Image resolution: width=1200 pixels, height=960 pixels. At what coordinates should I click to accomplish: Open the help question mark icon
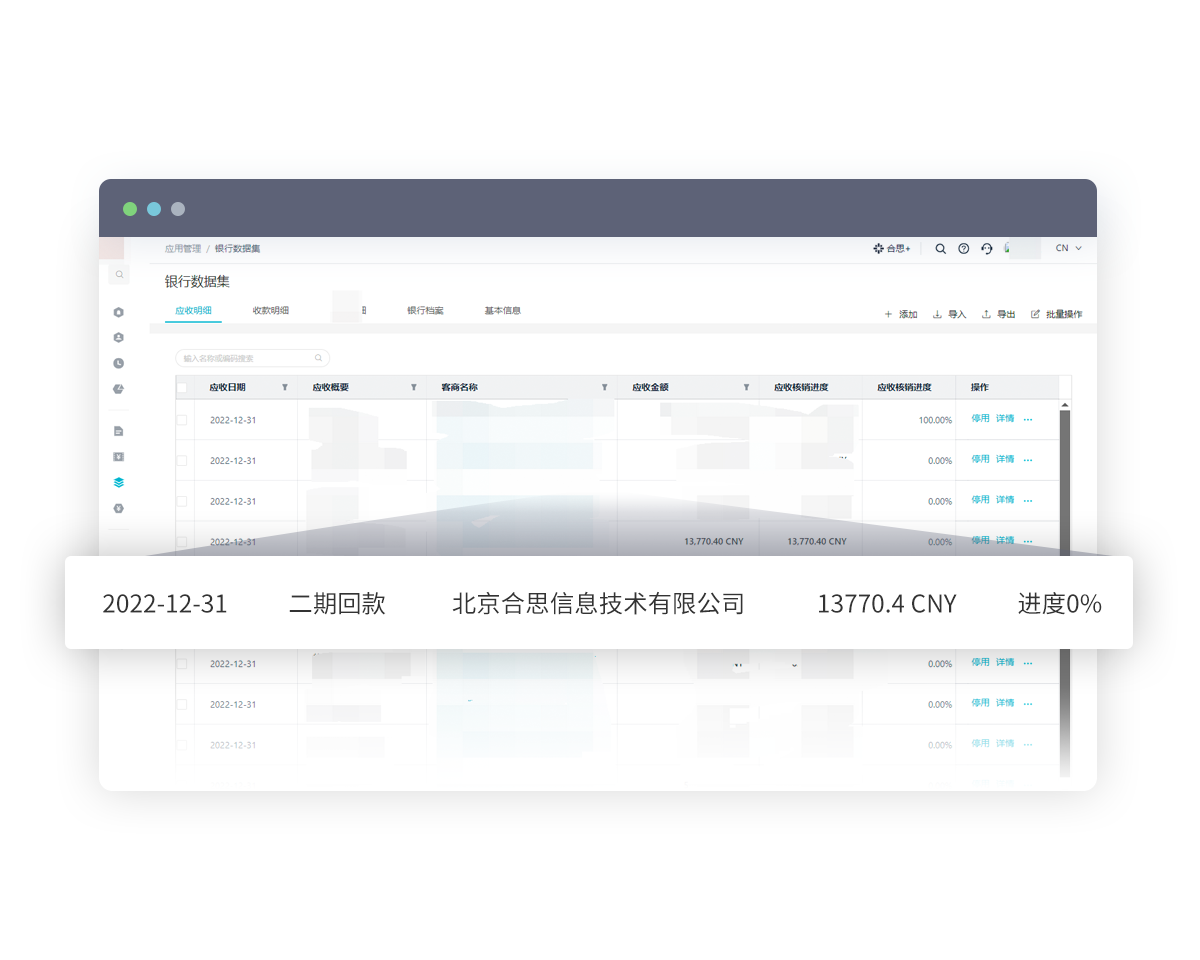964,248
